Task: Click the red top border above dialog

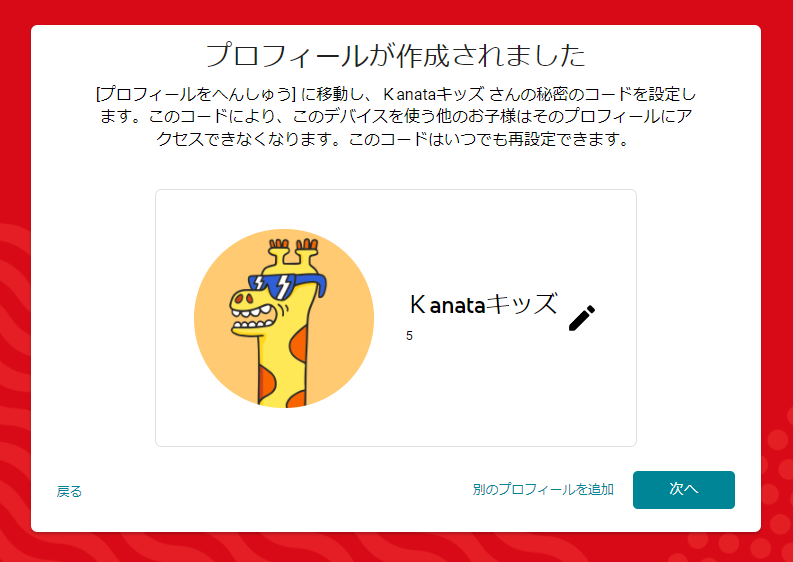Action: [x=396, y=12]
